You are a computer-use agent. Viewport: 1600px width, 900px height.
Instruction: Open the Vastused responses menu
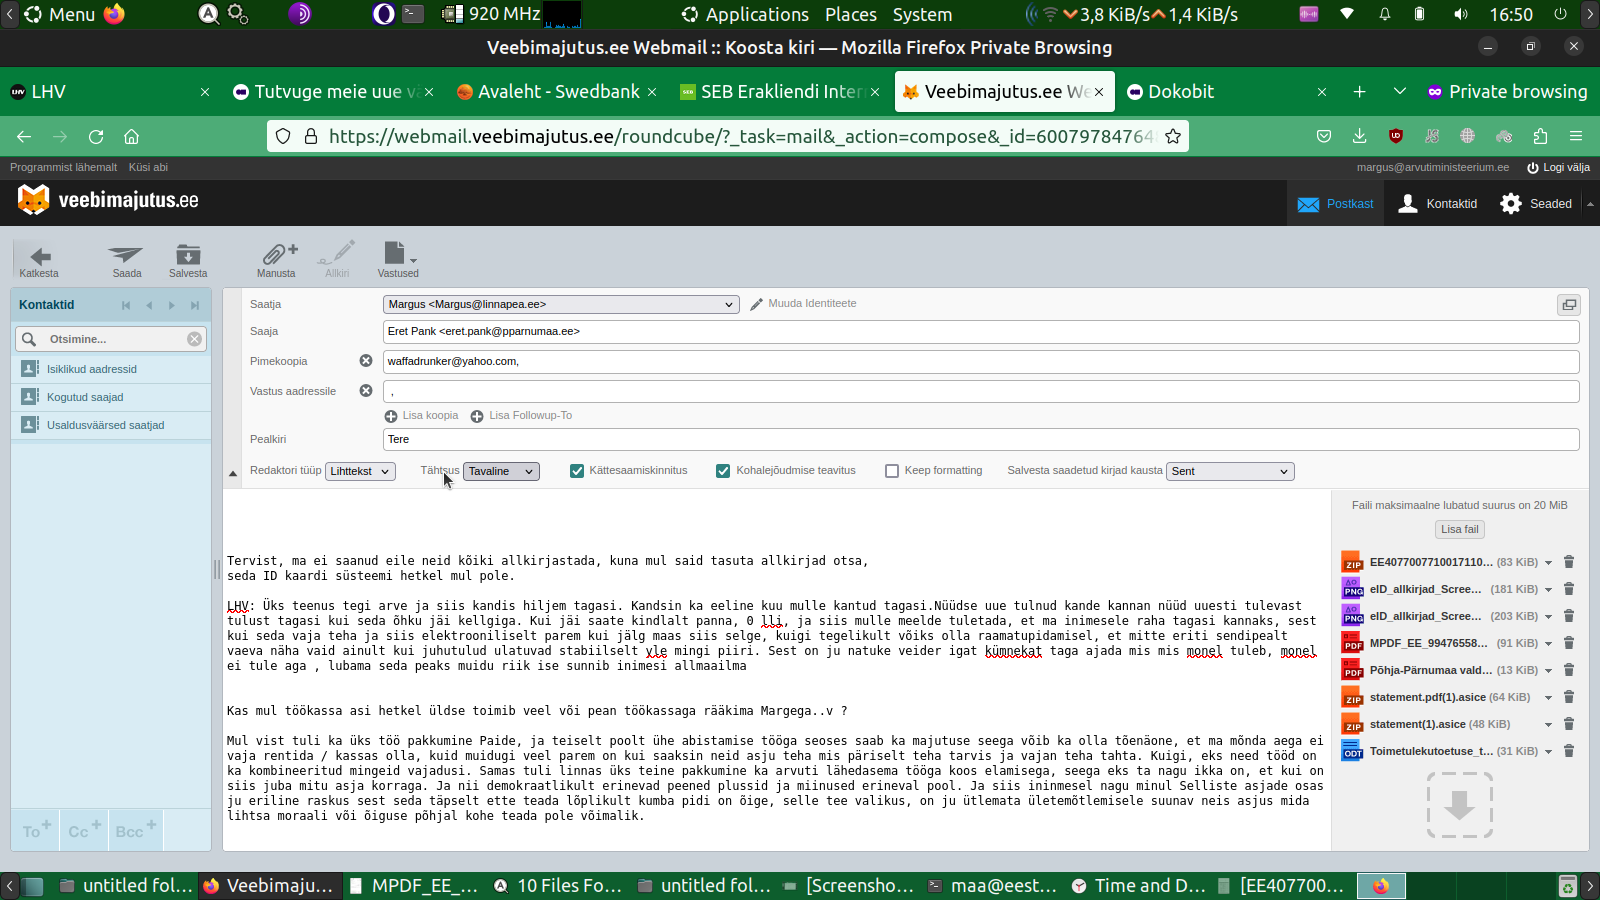(398, 261)
